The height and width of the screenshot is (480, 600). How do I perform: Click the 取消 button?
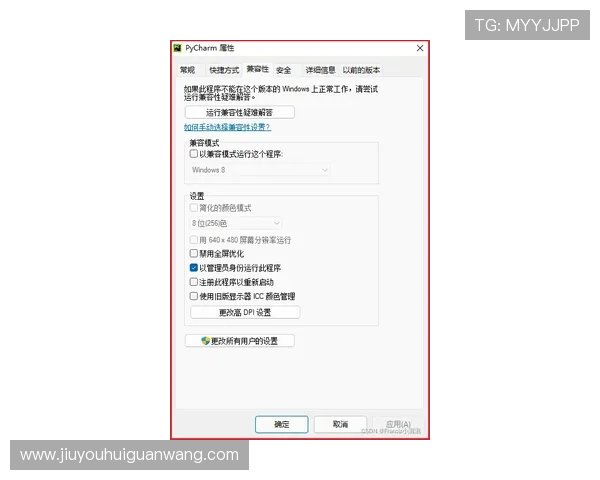pyautogui.click(x=340, y=424)
